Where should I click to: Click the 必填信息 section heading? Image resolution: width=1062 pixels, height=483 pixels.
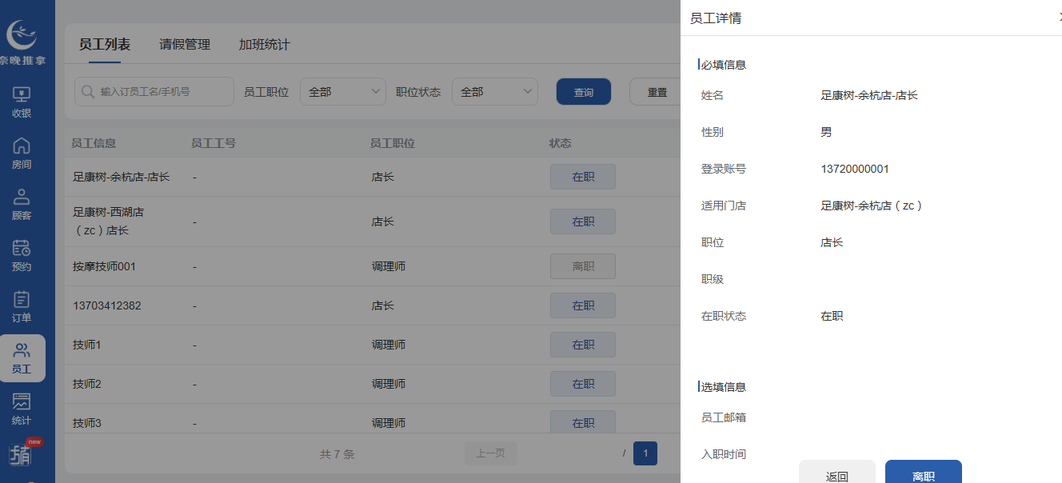(723, 65)
